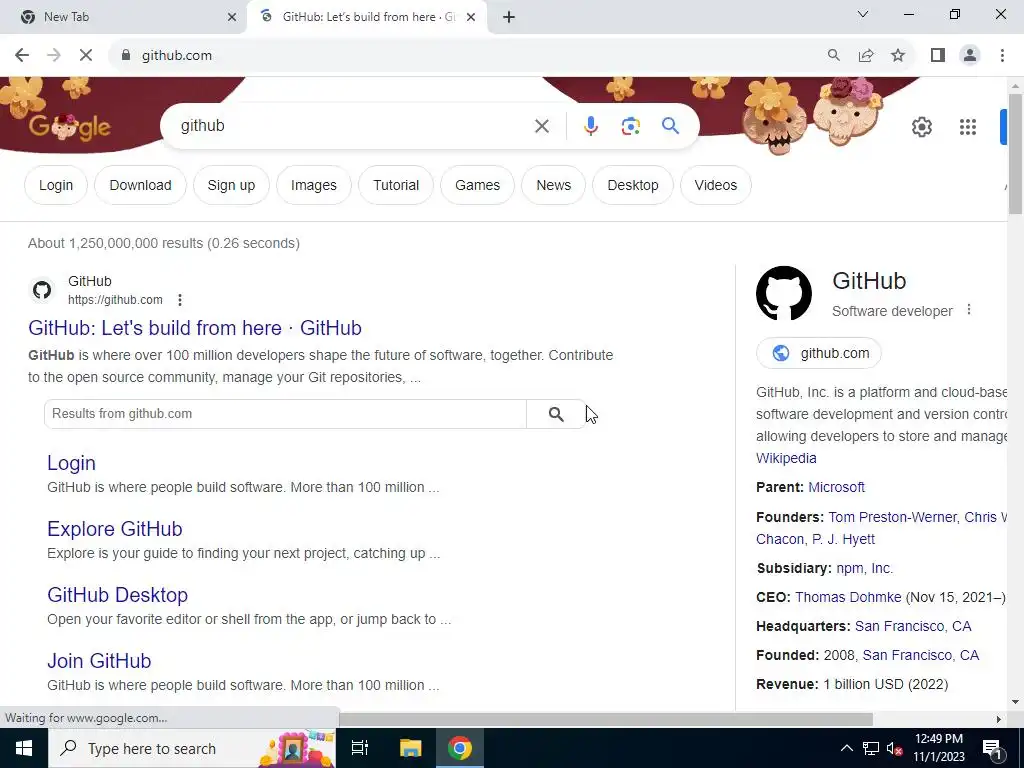The image size is (1024, 768).
Task: Select the Desktop filter chip
Action: click(x=633, y=185)
